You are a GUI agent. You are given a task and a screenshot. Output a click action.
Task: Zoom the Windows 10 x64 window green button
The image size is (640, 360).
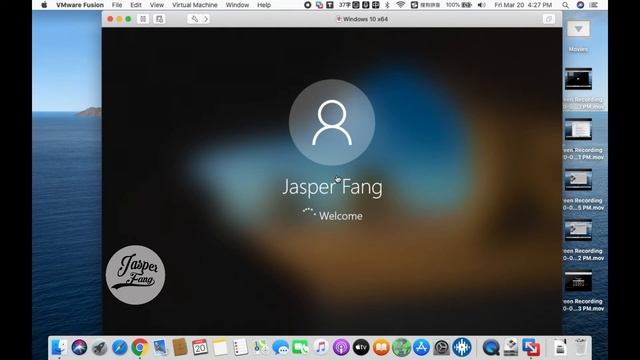tap(128, 19)
